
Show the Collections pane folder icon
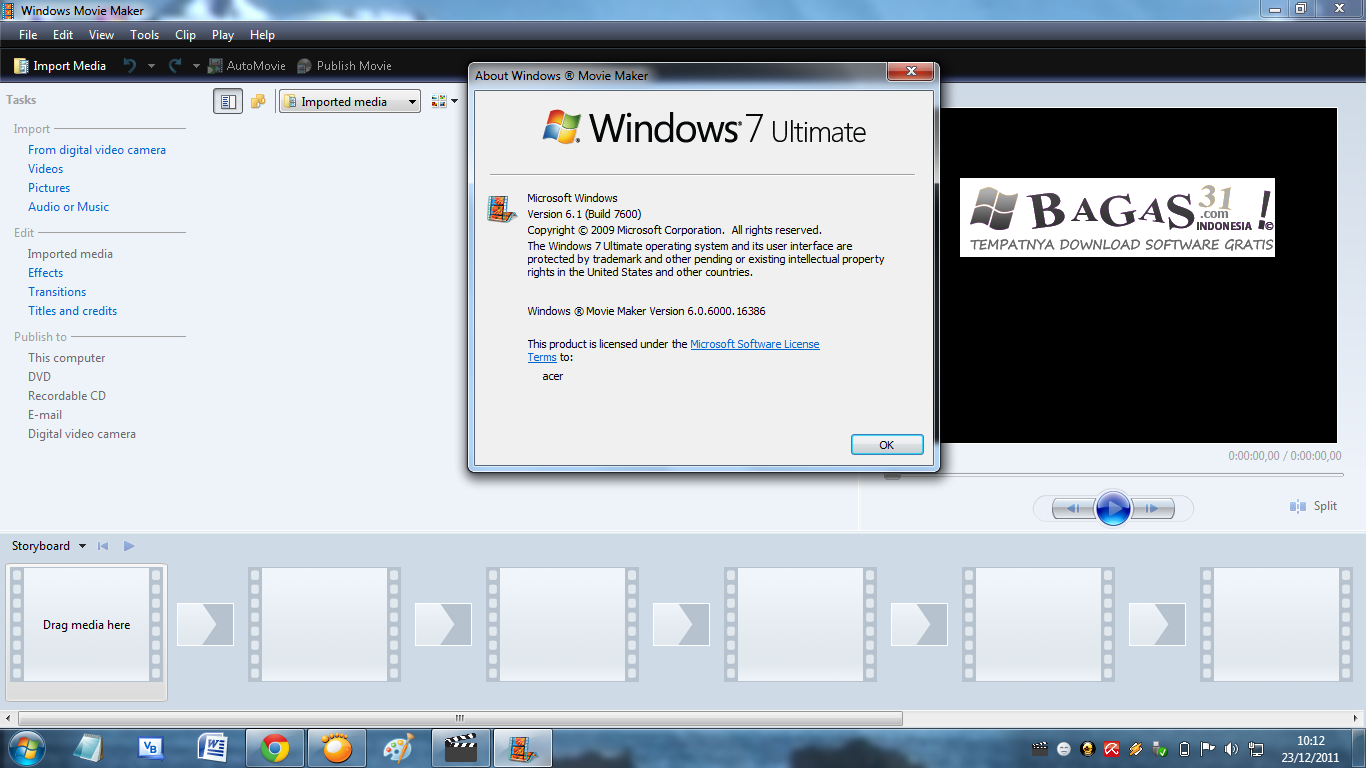258,101
